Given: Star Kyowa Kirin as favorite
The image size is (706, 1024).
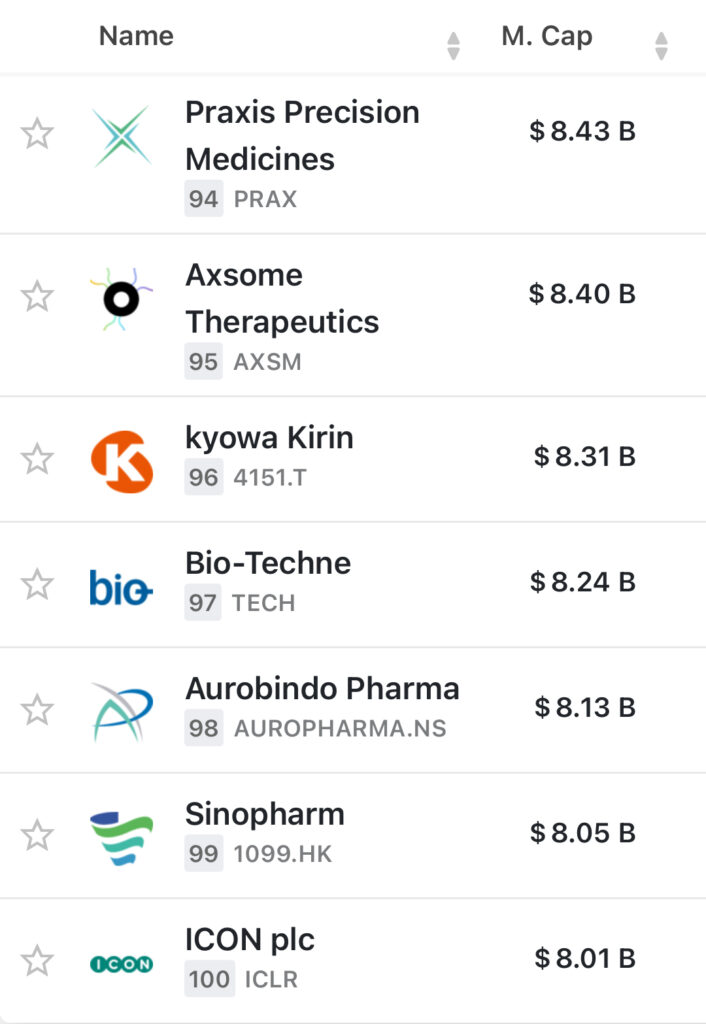Looking at the screenshot, I should (x=37, y=459).
